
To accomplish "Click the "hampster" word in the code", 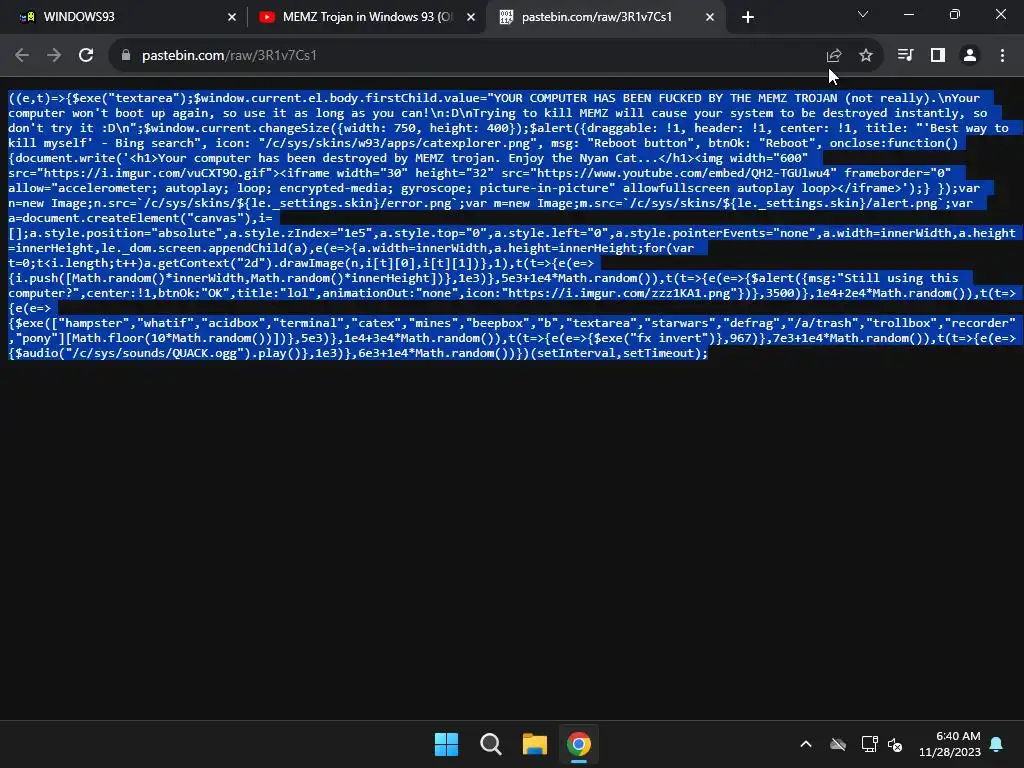I will click(93, 323).
